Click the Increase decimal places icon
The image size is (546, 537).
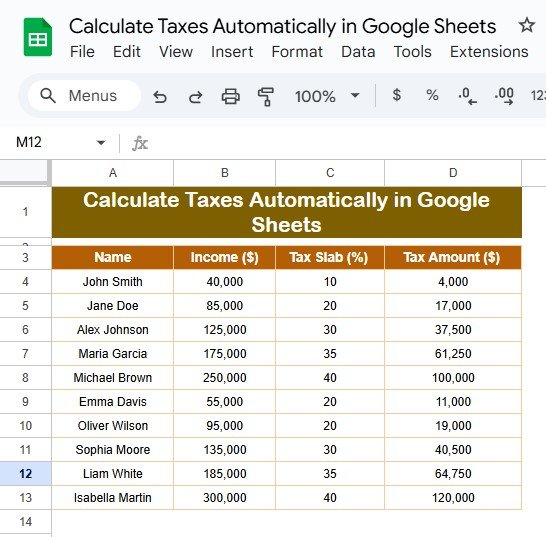(x=504, y=96)
